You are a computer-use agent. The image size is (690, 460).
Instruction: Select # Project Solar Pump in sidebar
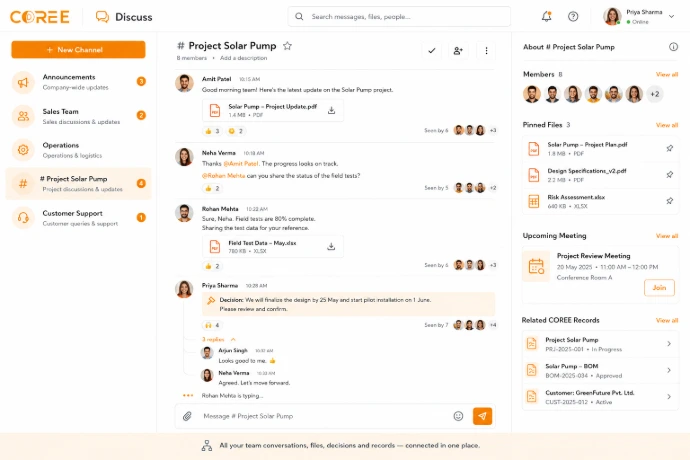click(78, 184)
